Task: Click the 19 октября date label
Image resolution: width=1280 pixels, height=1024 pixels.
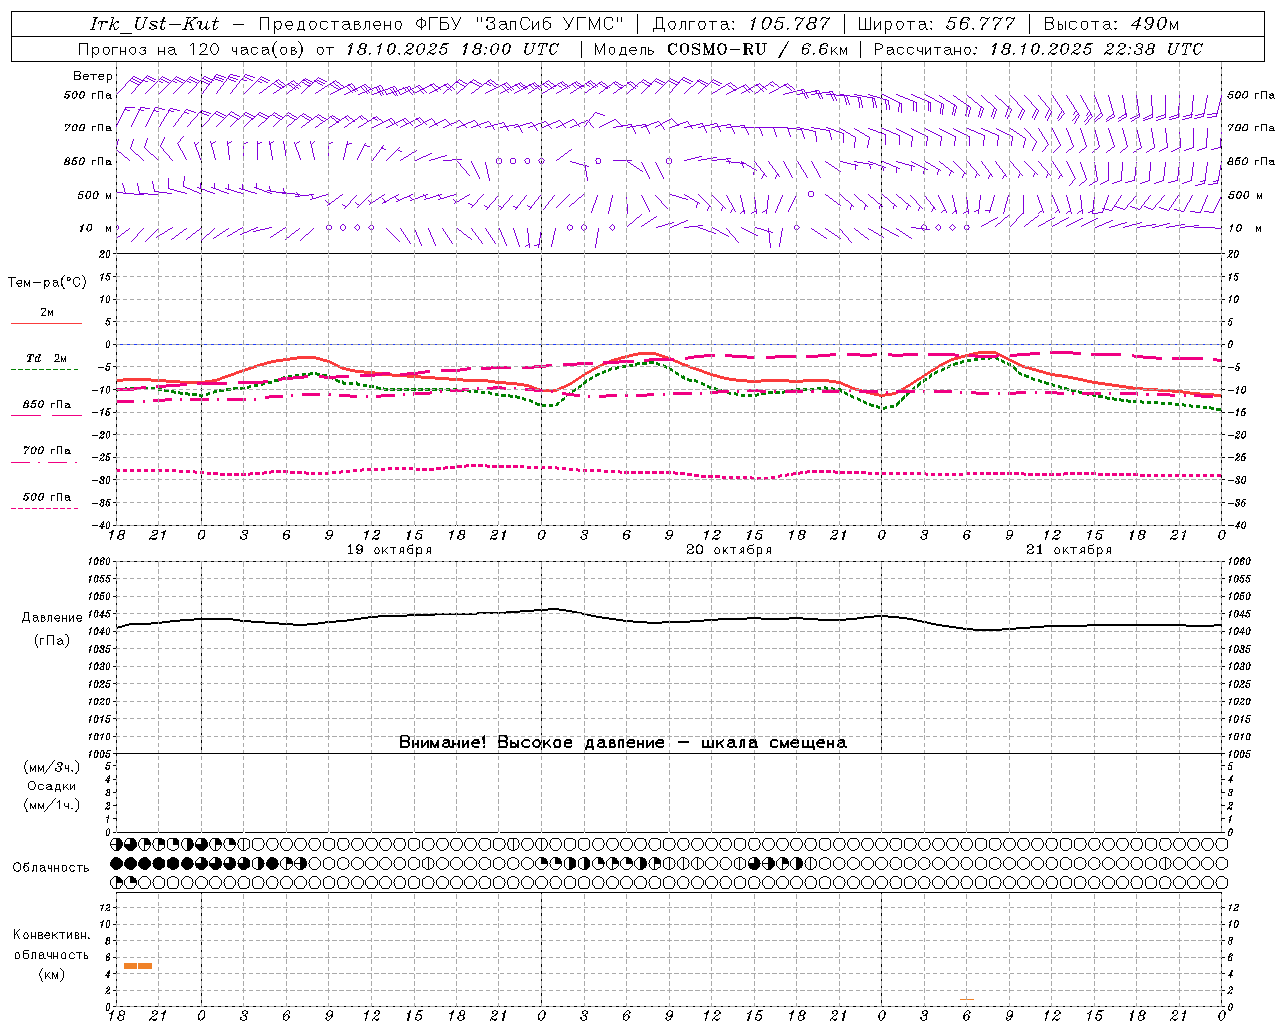Action: (x=389, y=550)
